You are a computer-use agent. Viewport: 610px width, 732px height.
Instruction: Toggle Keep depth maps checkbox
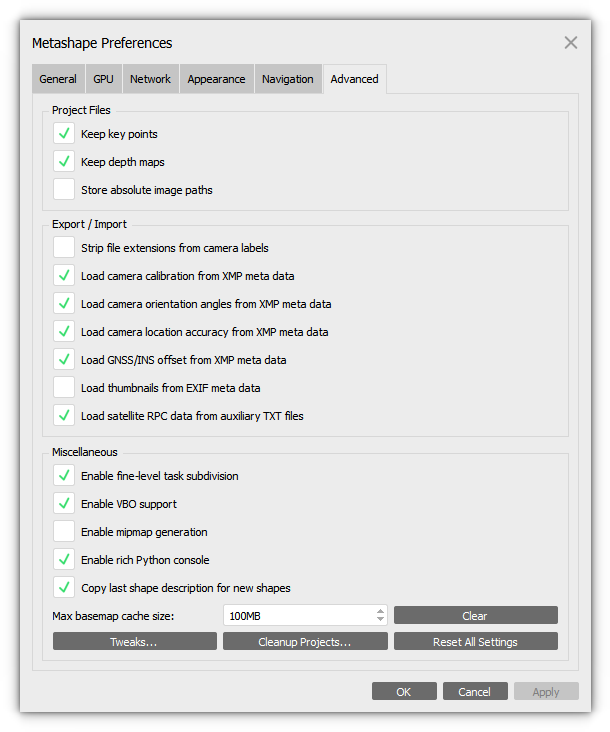[64, 162]
